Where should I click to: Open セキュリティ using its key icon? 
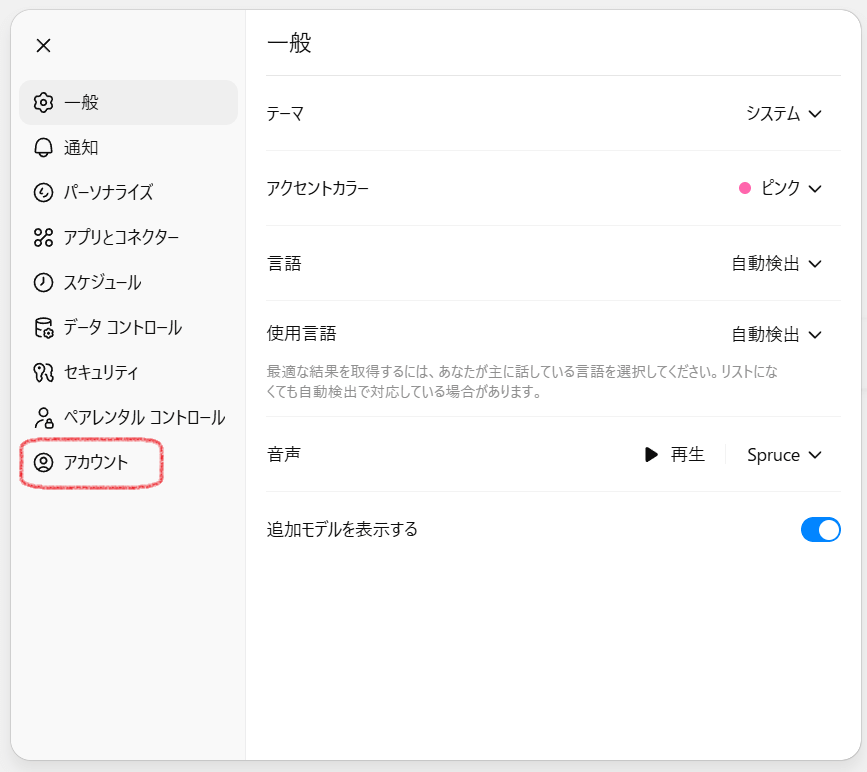pyautogui.click(x=43, y=372)
